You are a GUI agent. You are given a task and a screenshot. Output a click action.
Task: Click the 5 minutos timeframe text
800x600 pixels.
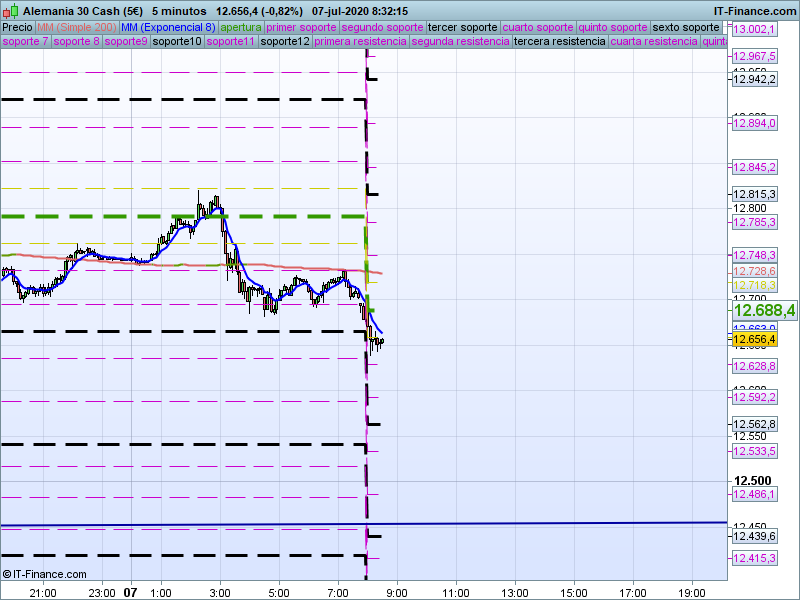coord(179,10)
